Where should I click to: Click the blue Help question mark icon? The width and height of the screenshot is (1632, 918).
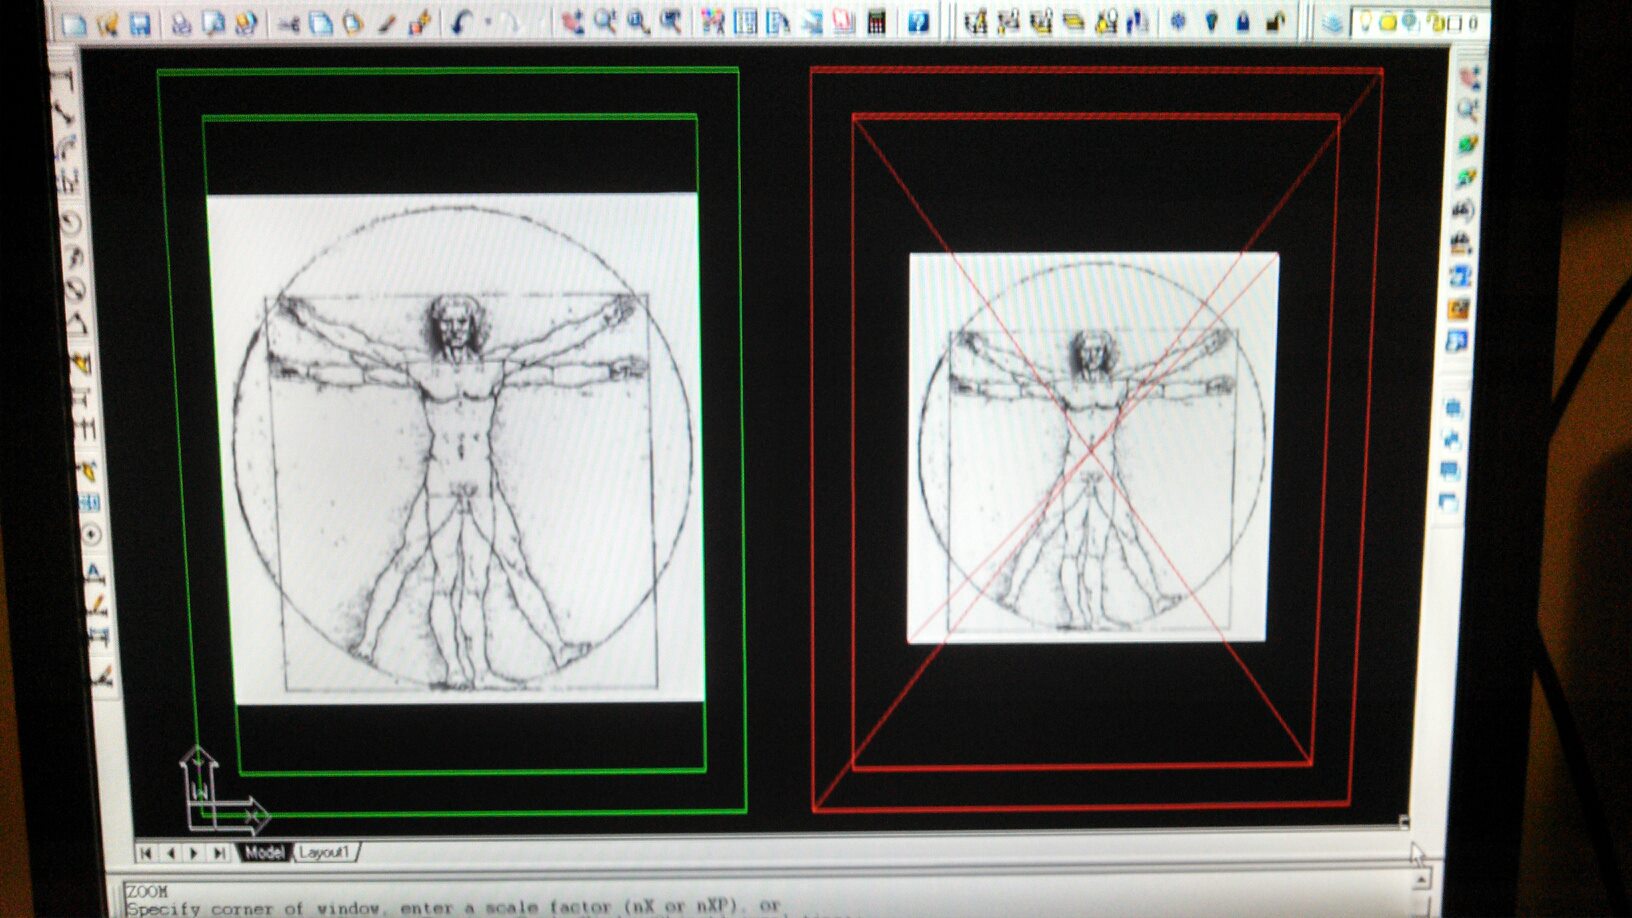click(918, 21)
